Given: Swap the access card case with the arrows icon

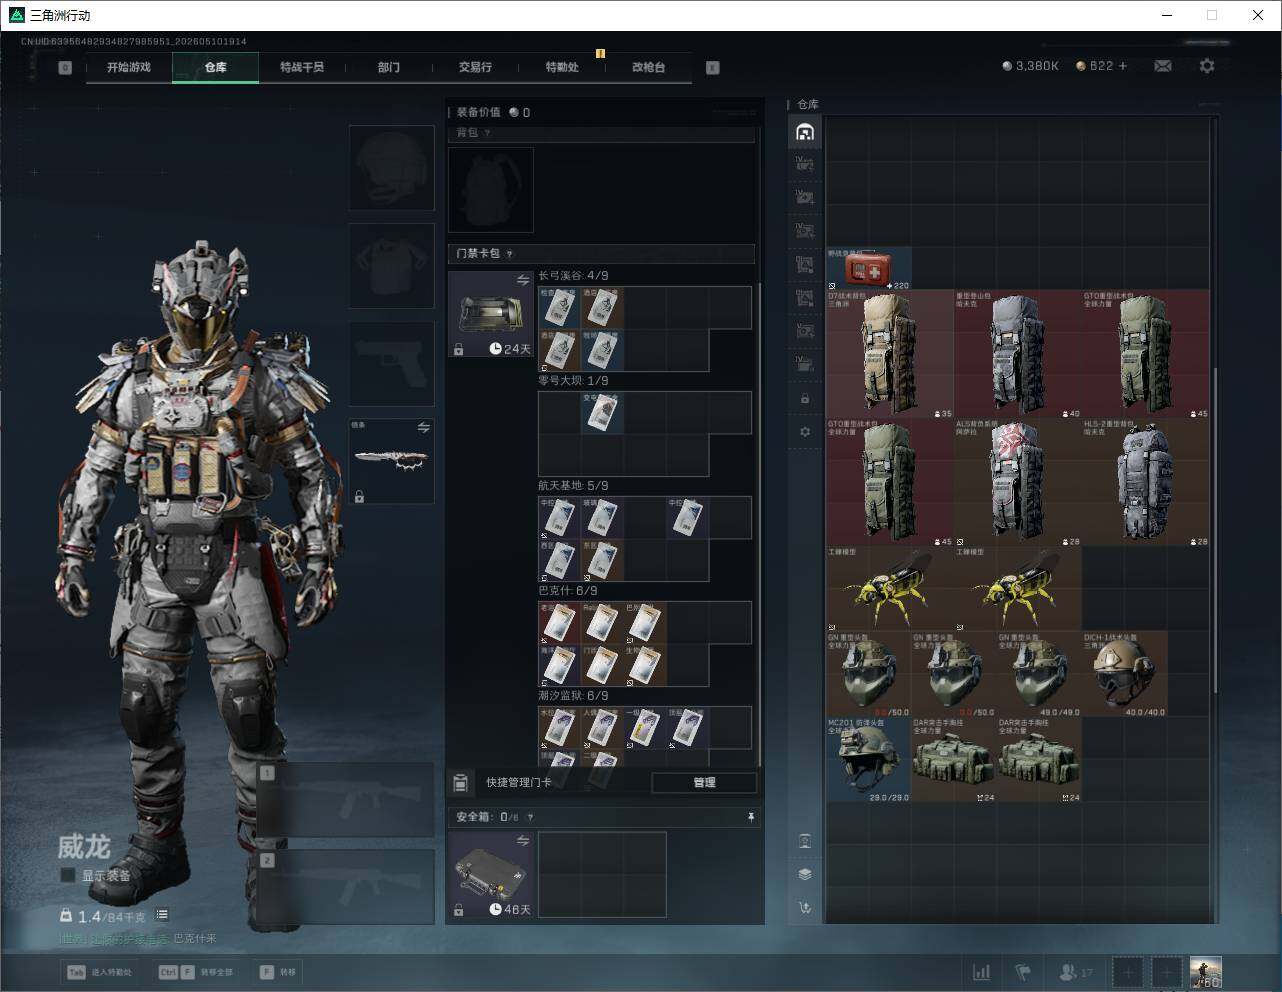Looking at the screenshot, I should click(522, 281).
